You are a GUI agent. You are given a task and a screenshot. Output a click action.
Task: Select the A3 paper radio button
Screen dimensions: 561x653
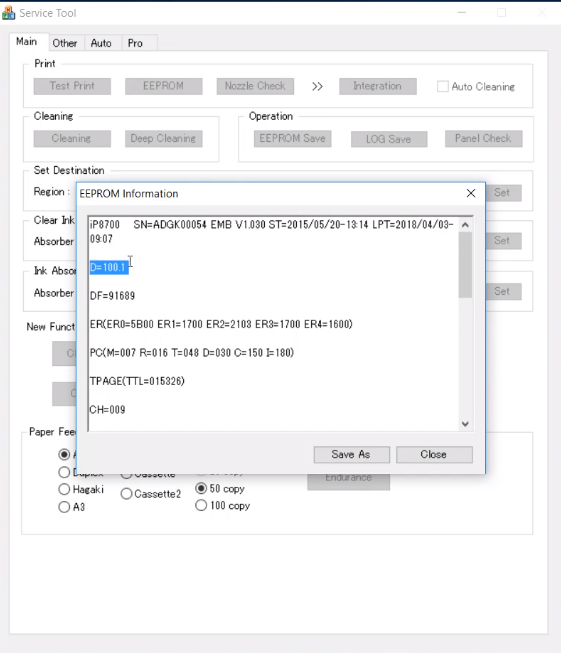pyautogui.click(x=64, y=507)
